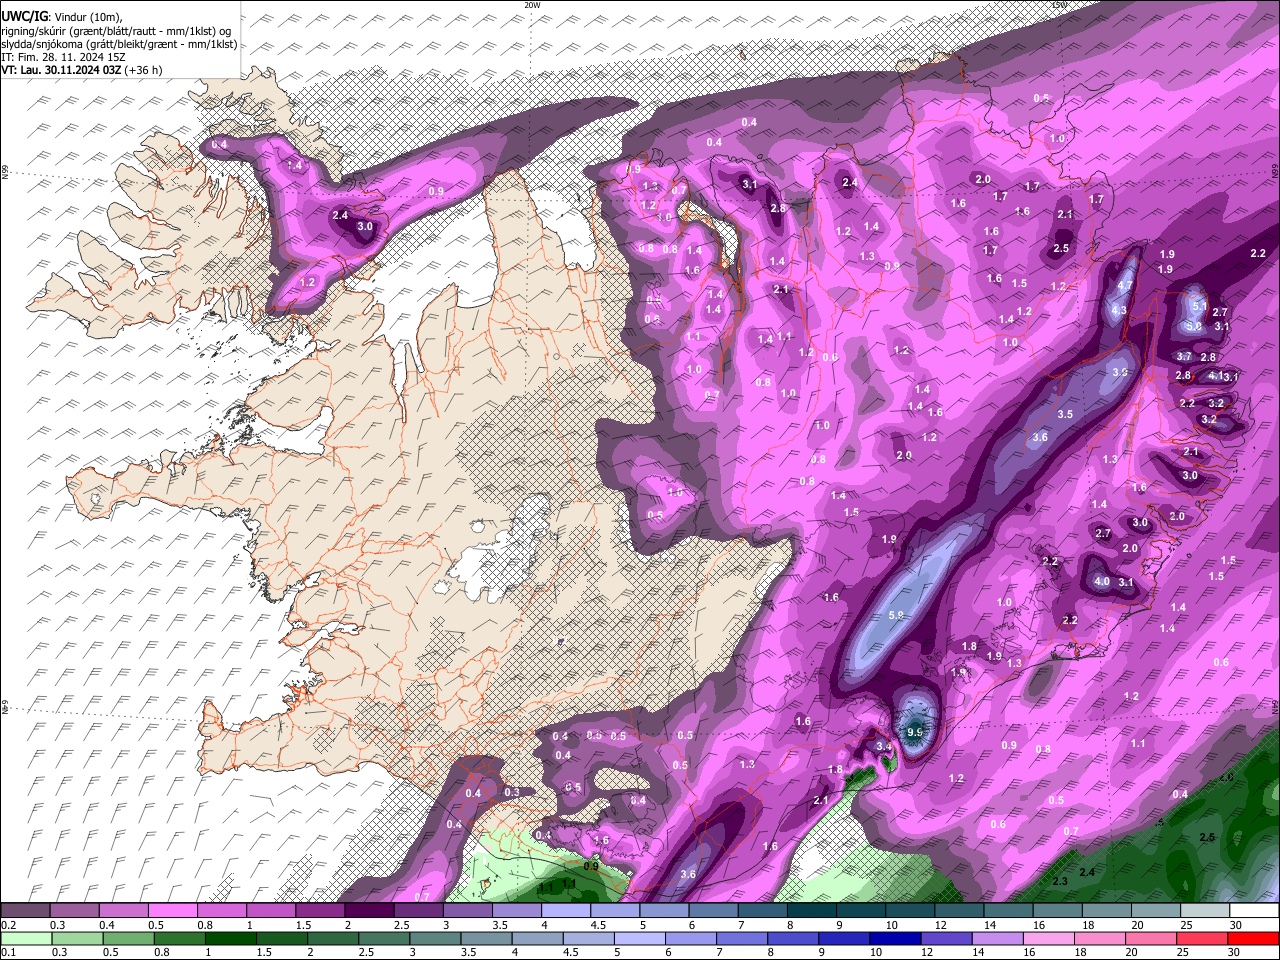Select the light pink 16 swatch in lower legend row
The height and width of the screenshot is (960, 1280).
(x=1049, y=939)
